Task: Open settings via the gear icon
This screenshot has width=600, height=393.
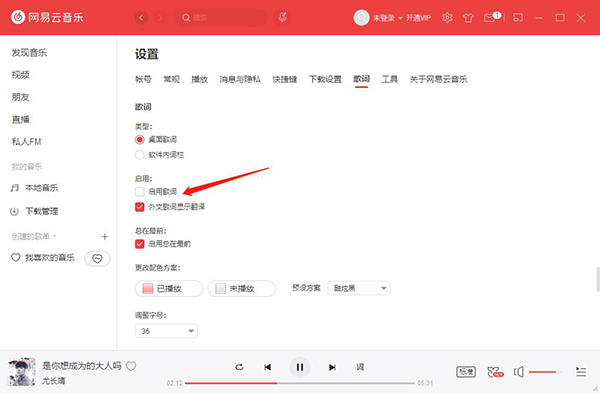Action: tap(447, 18)
